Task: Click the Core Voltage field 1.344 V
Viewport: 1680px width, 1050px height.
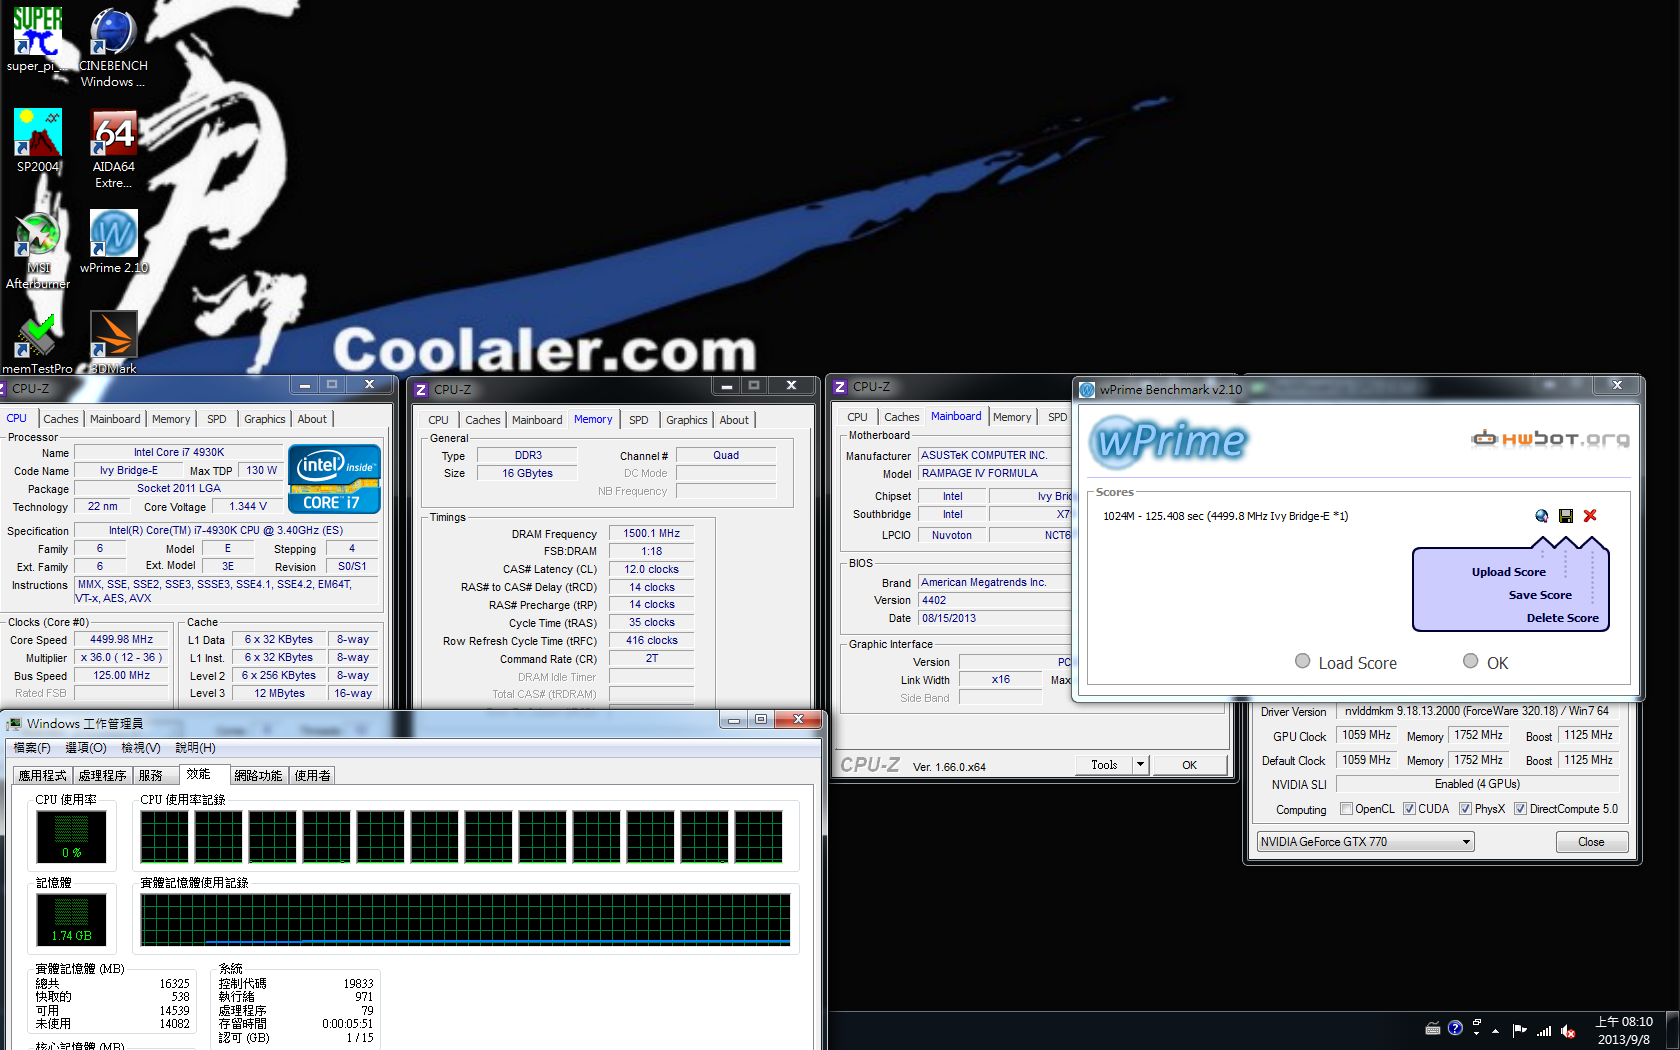Action: [x=248, y=506]
